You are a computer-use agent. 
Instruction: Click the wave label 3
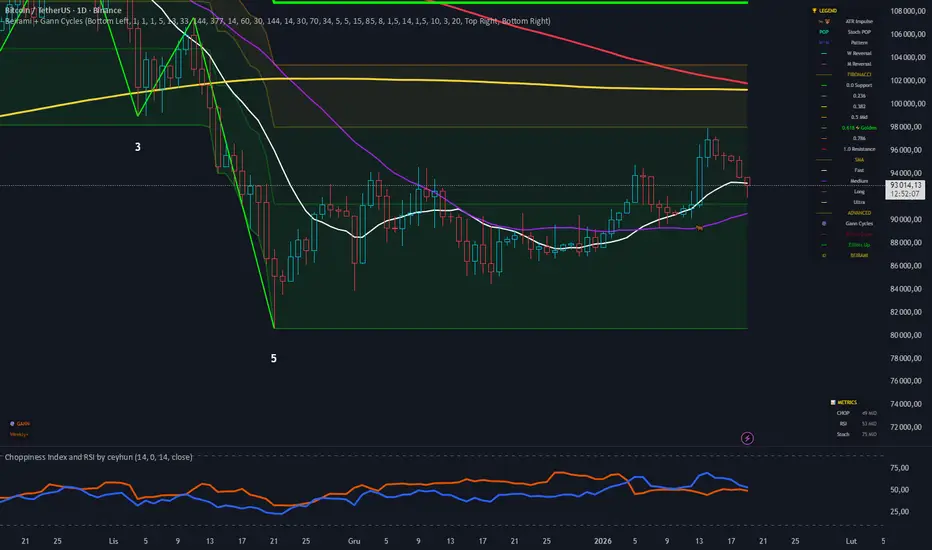tap(137, 147)
